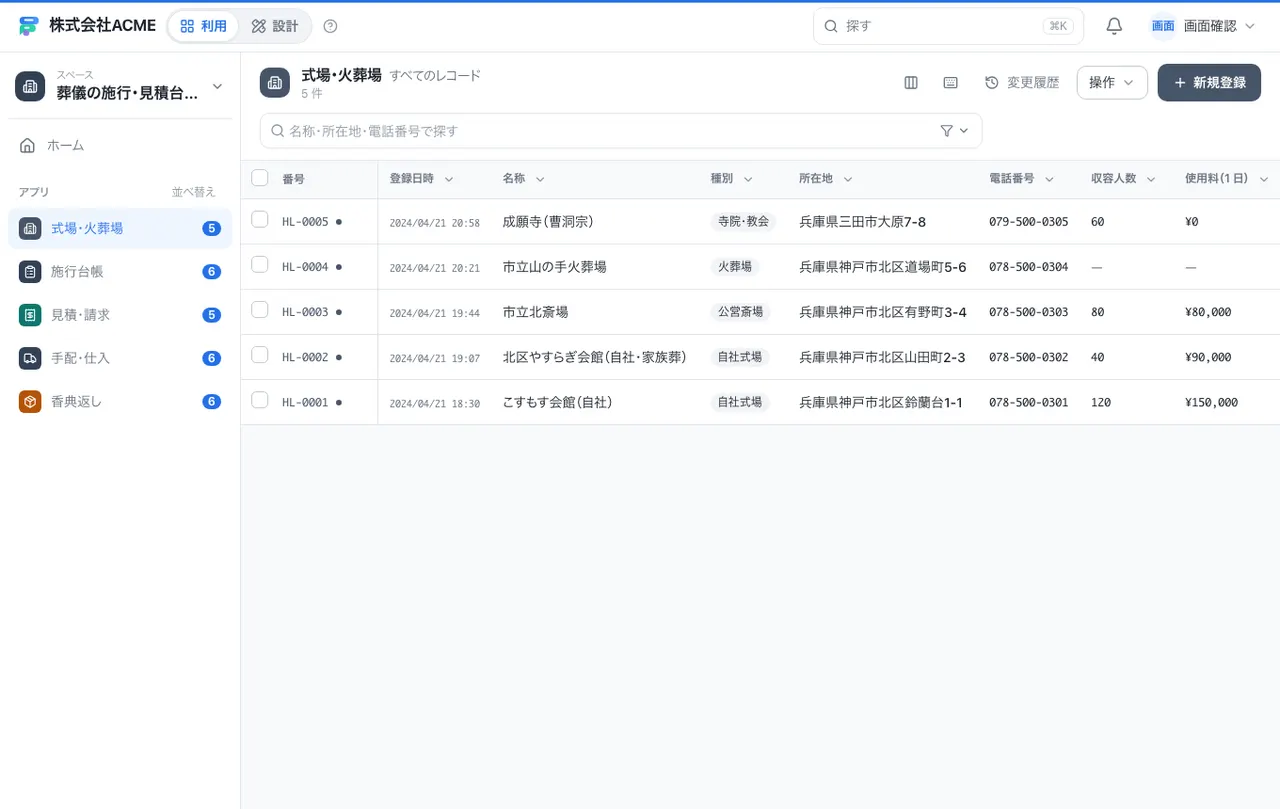The height and width of the screenshot is (809, 1280).
Task: Open 収容人数 column sort menu
Action: coord(1151,179)
